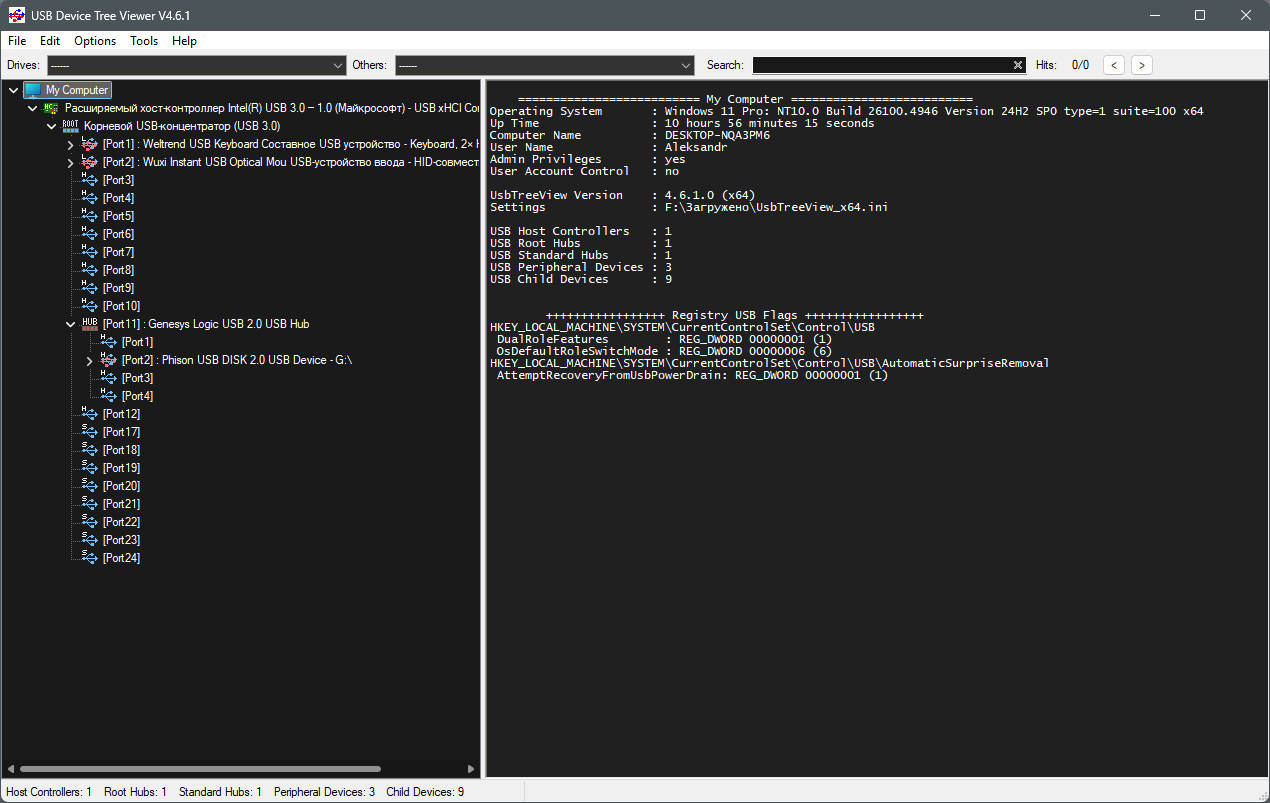
Task: Click the SuperSpeed port icon for Port17
Action: point(89,432)
